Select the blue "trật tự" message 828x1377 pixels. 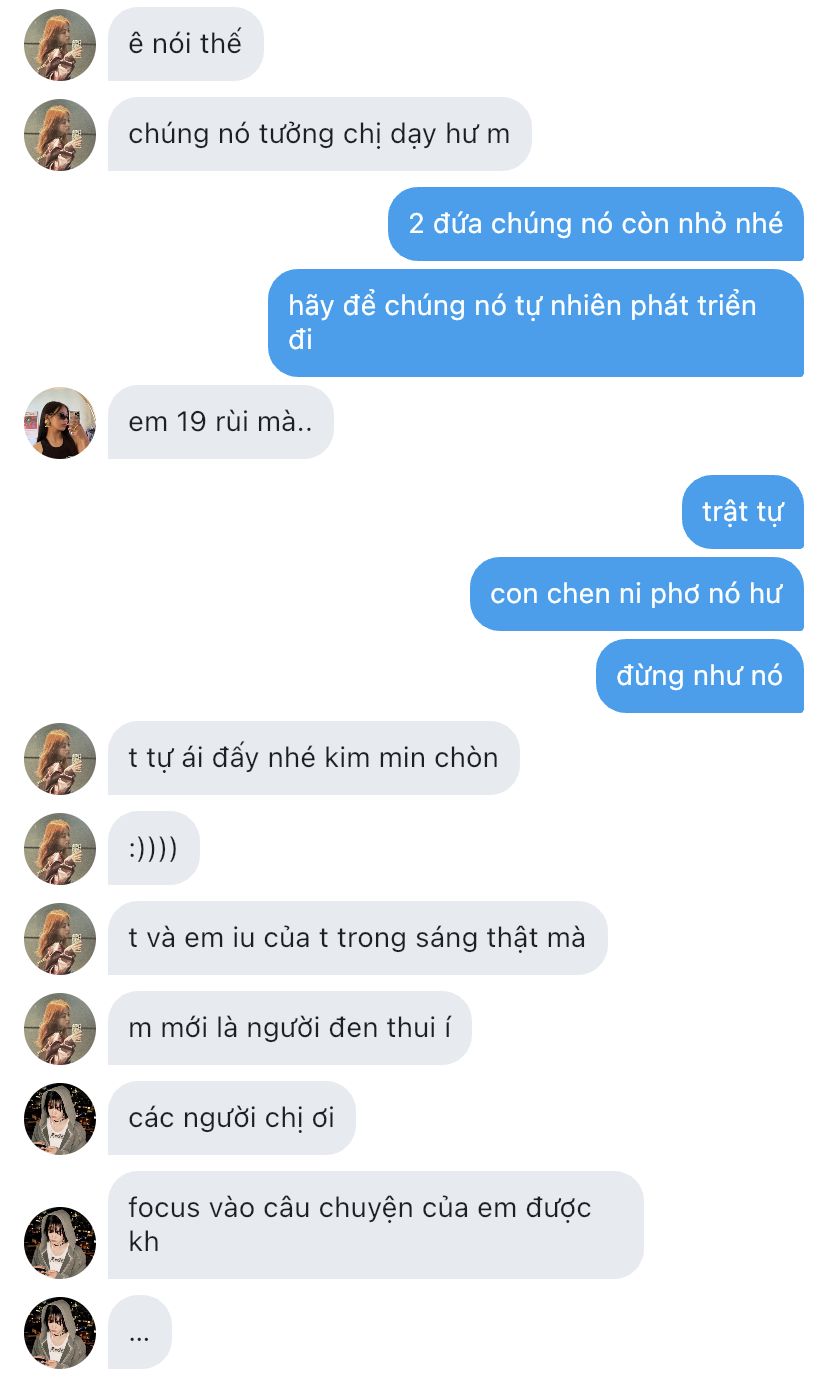point(743,512)
